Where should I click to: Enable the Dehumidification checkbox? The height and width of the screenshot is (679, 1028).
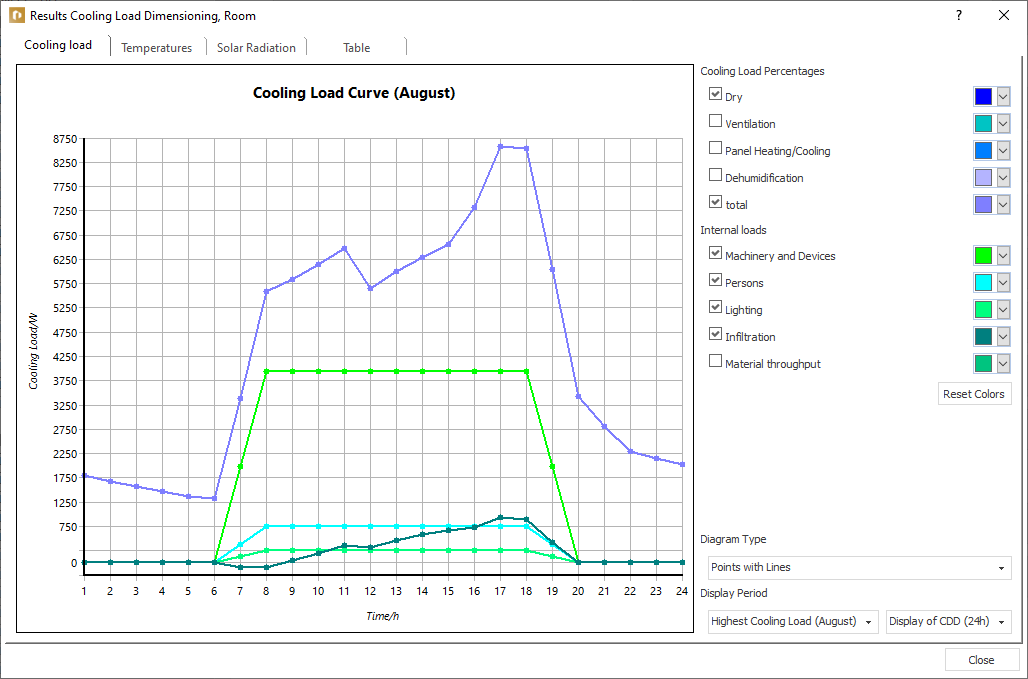point(715,176)
